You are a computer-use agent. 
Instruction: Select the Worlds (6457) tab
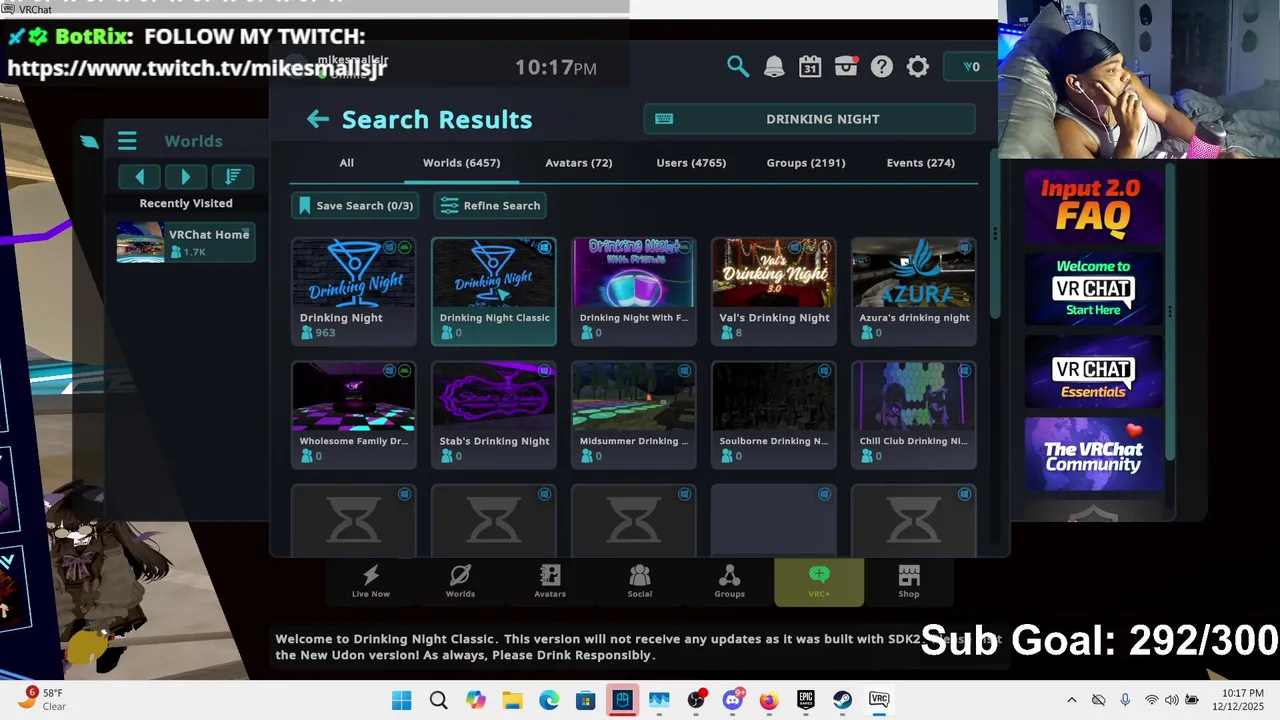point(461,163)
